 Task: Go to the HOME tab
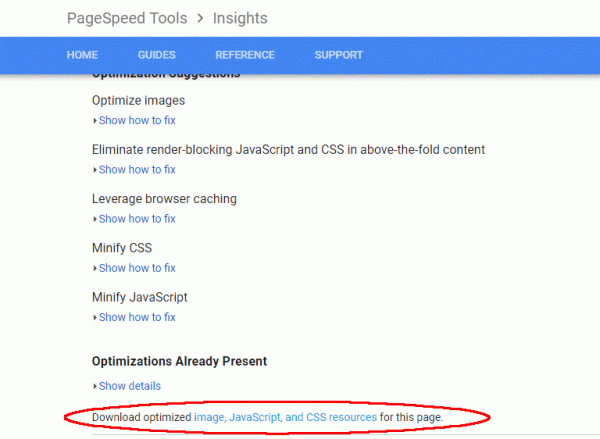coord(83,54)
